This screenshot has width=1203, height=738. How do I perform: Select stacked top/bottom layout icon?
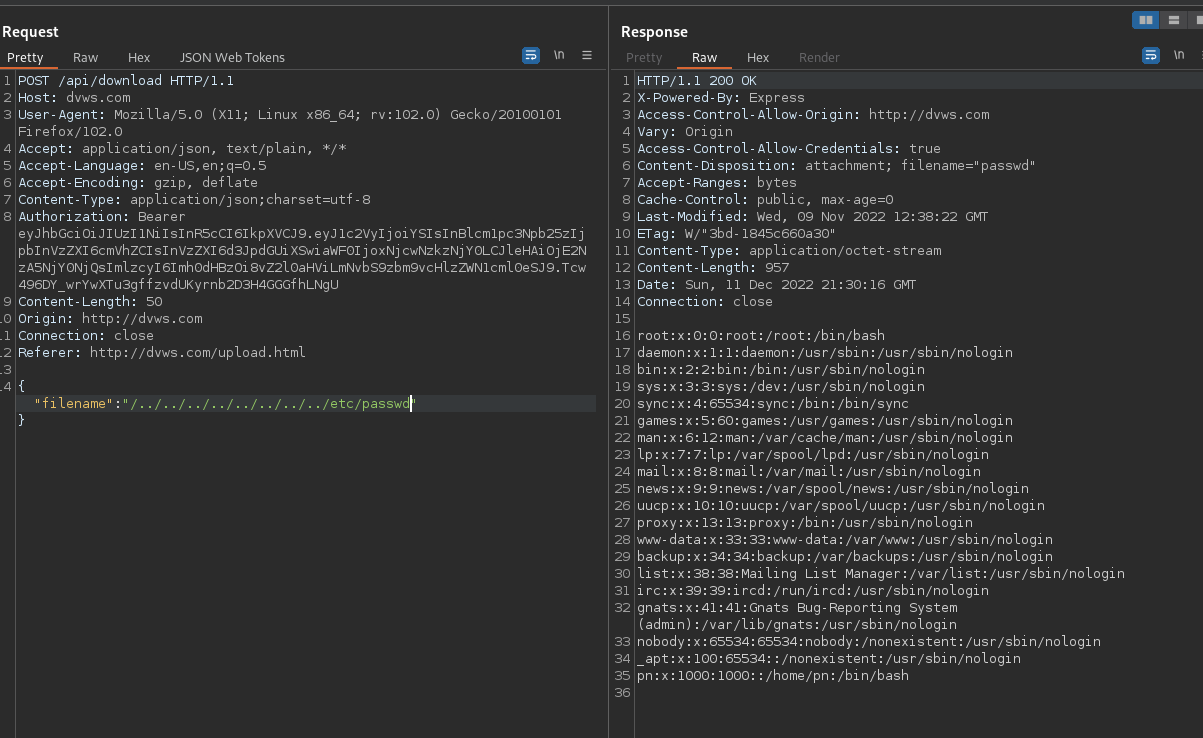tap(1174, 20)
